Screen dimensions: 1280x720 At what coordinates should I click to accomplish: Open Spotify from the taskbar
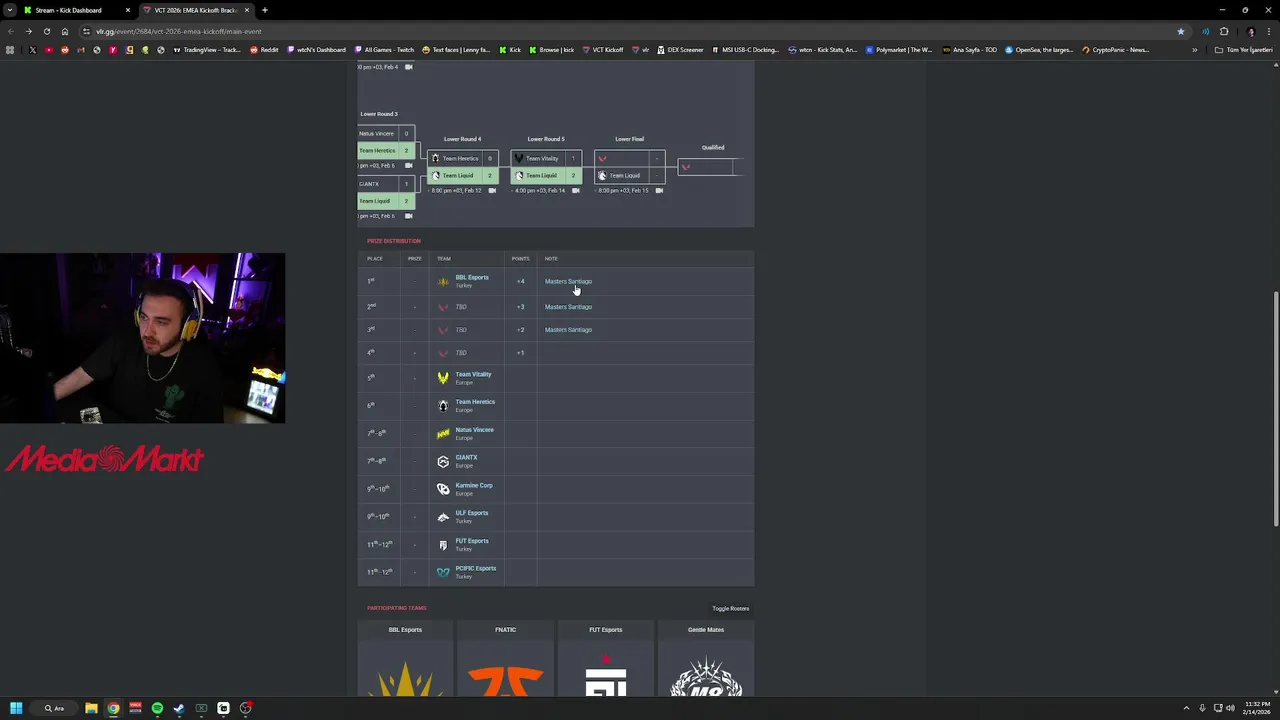pyautogui.click(x=157, y=708)
